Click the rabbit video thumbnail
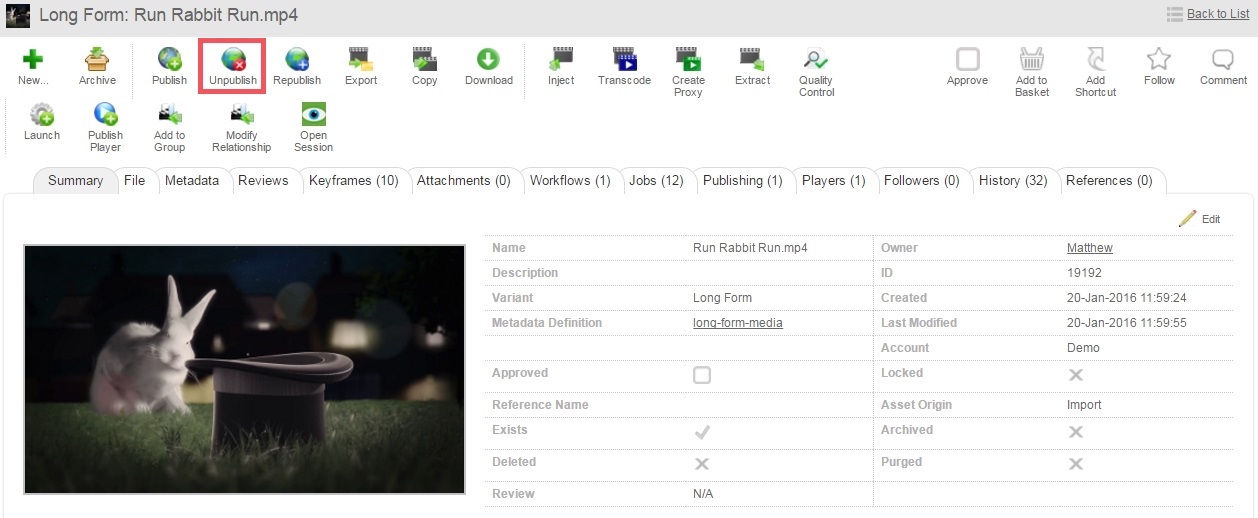This screenshot has height=518, width=1258. coord(244,369)
